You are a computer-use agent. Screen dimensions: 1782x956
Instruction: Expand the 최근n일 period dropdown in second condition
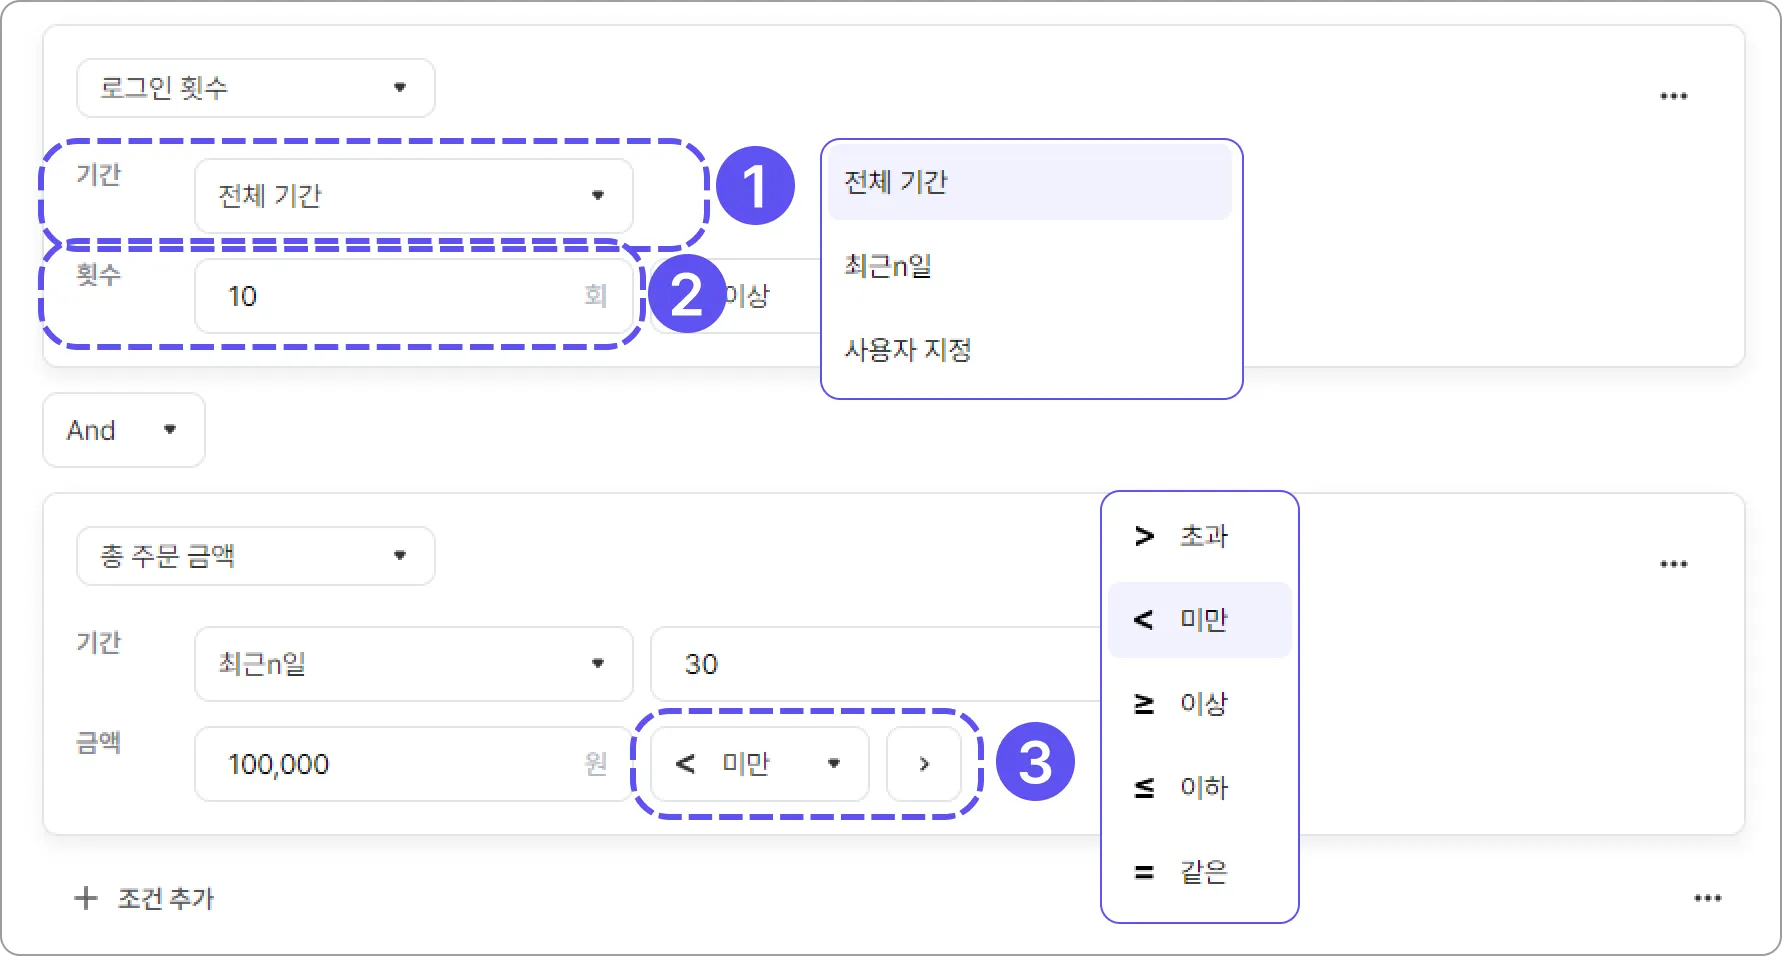413,664
